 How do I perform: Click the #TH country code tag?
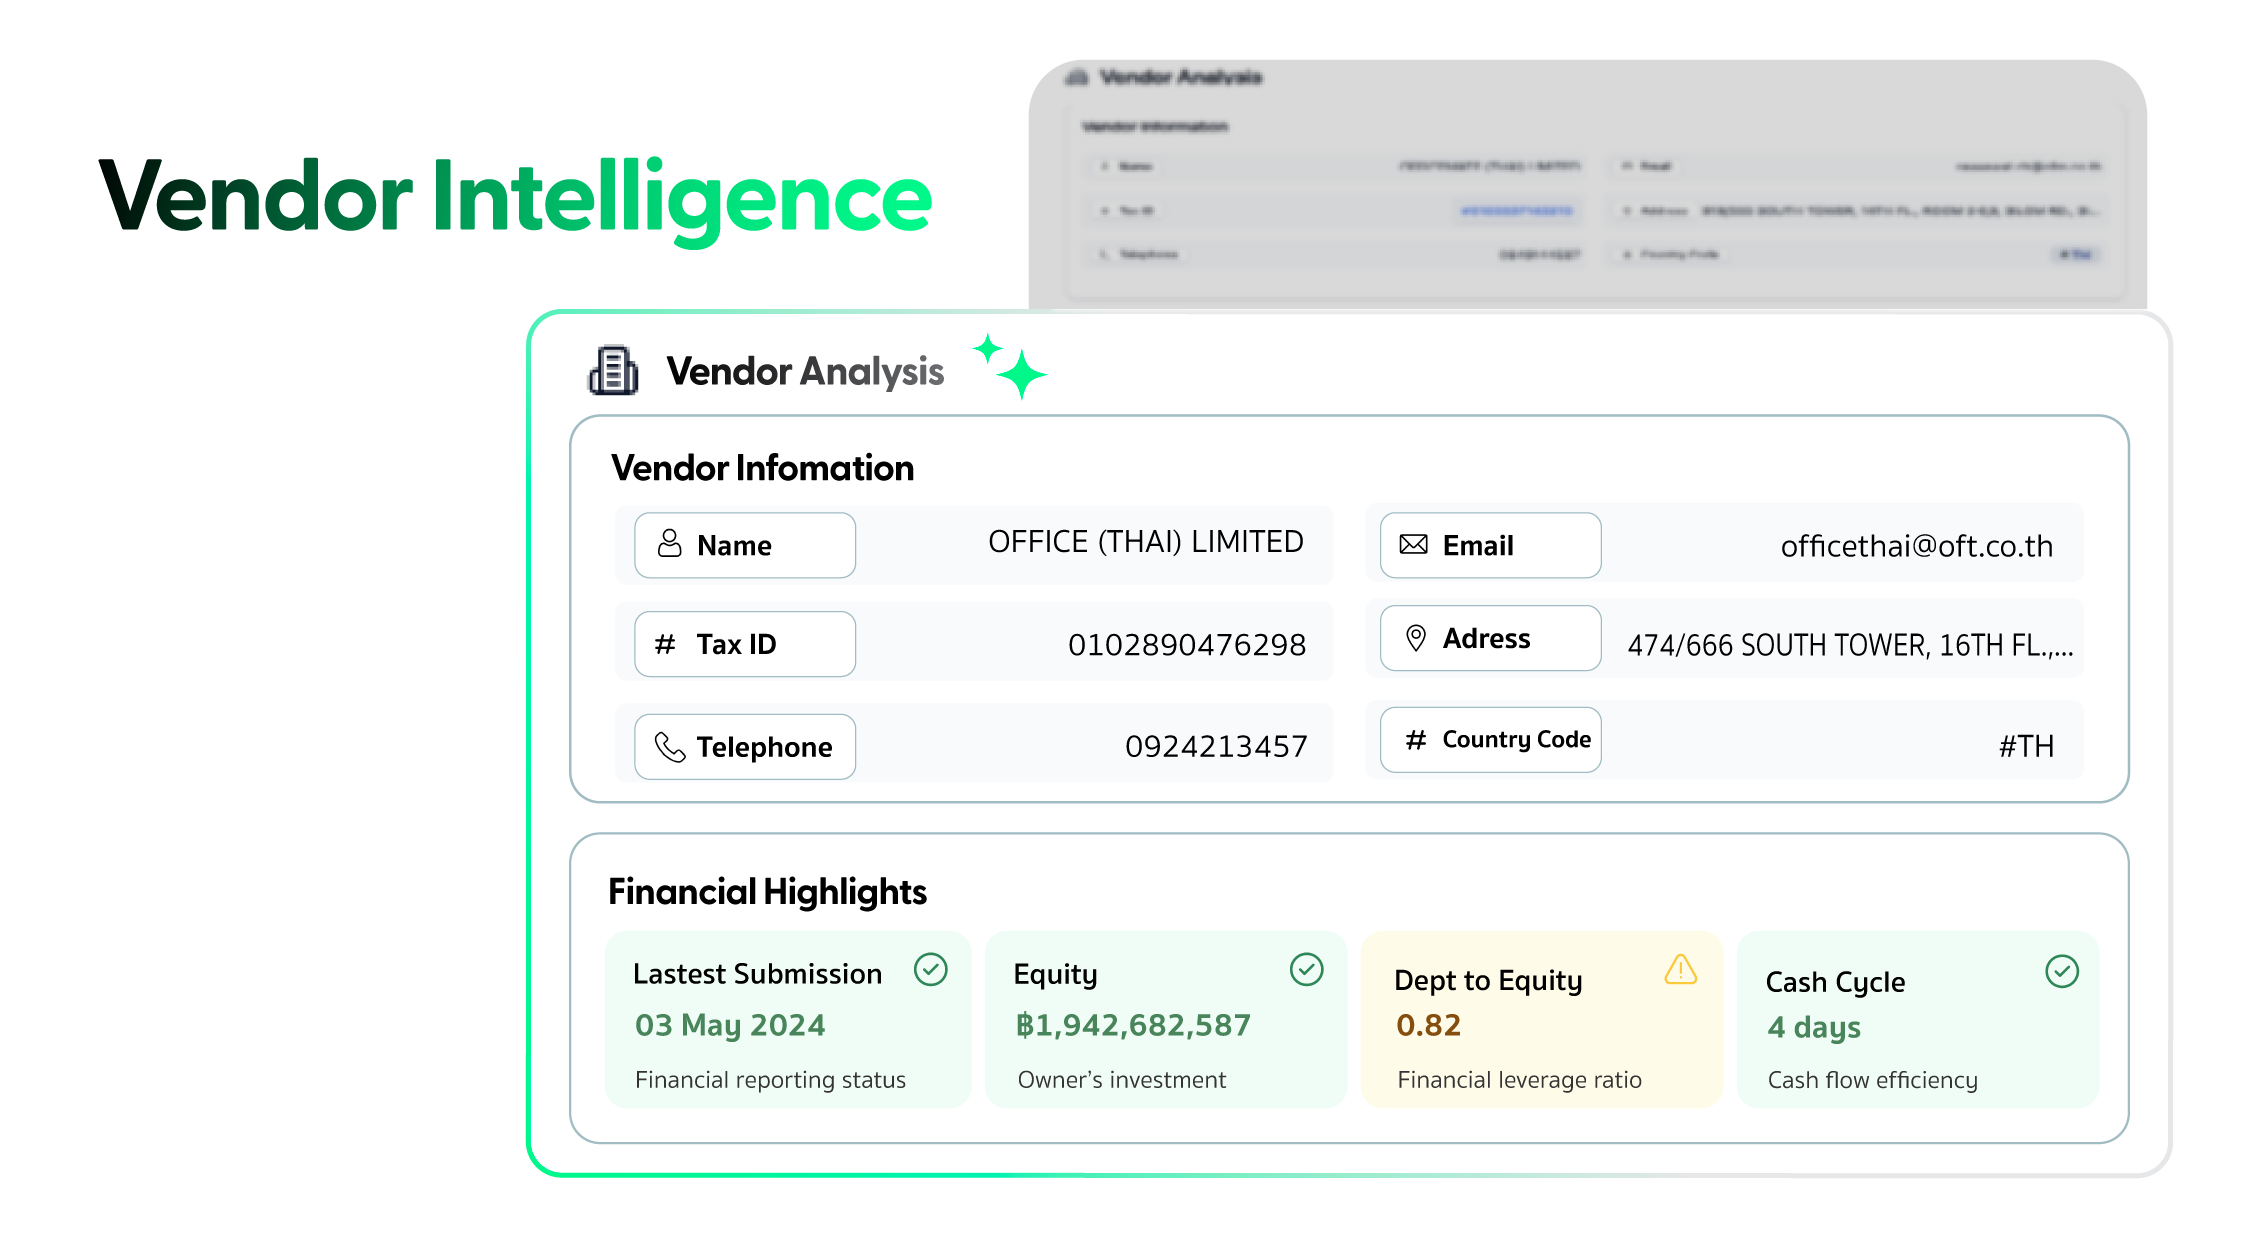(2024, 745)
